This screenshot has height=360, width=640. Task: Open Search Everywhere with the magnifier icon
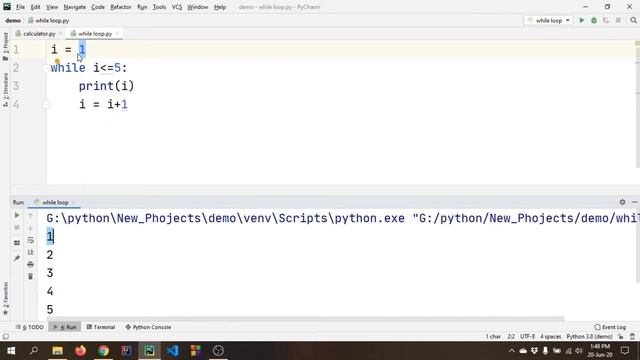633,20
